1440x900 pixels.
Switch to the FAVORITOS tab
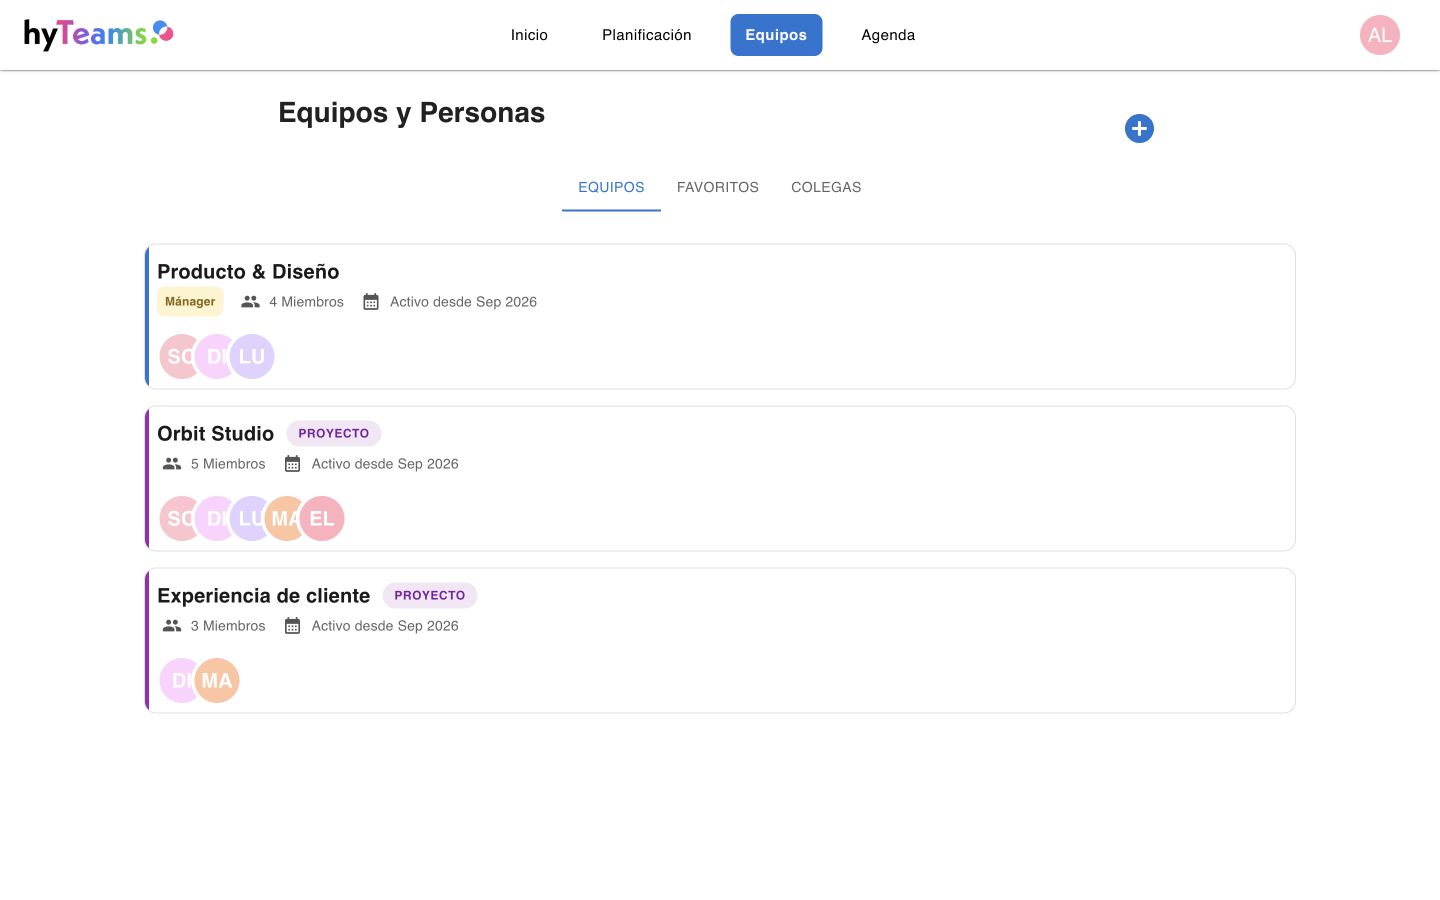pyautogui.click(x=718, y=187)
